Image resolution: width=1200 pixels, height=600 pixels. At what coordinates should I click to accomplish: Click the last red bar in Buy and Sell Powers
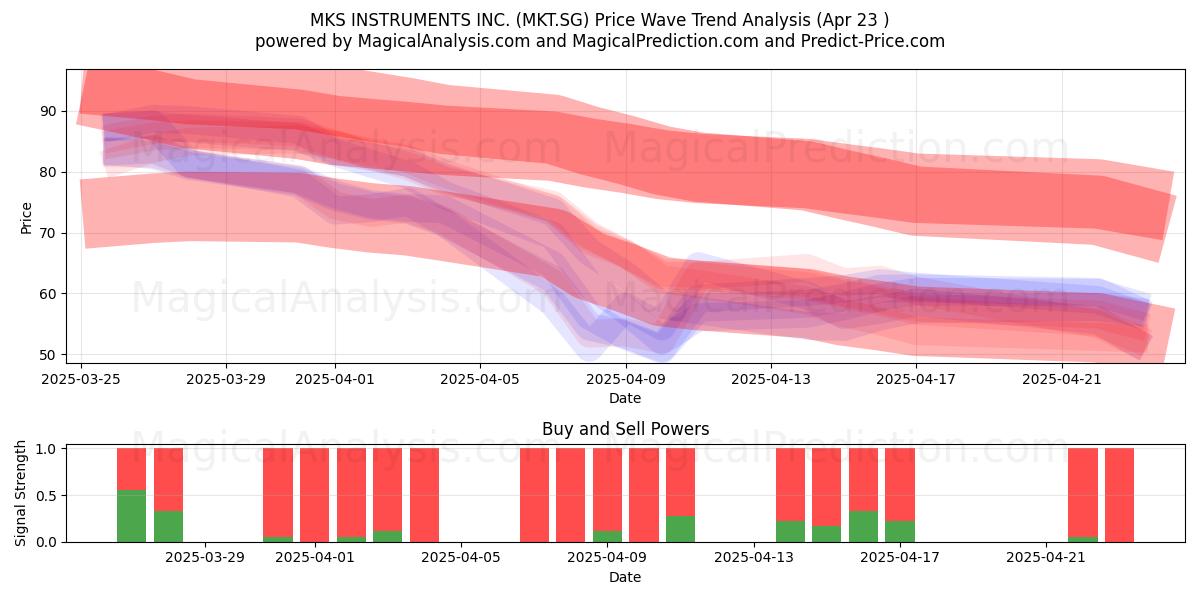(1120, 495)
